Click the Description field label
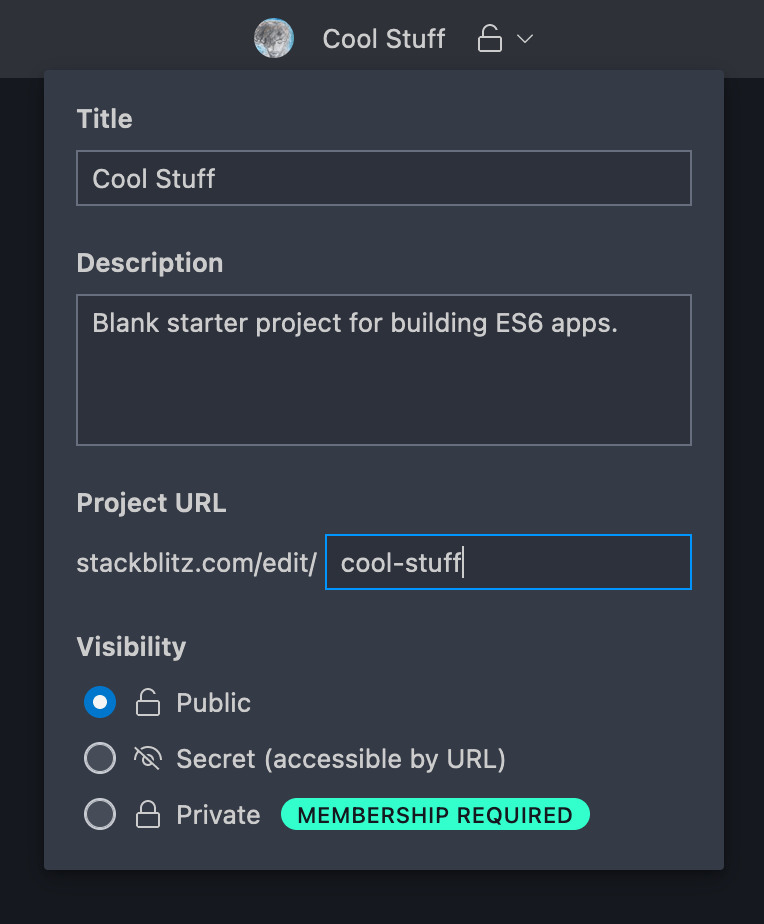764x924 pixels. [150, 263]
